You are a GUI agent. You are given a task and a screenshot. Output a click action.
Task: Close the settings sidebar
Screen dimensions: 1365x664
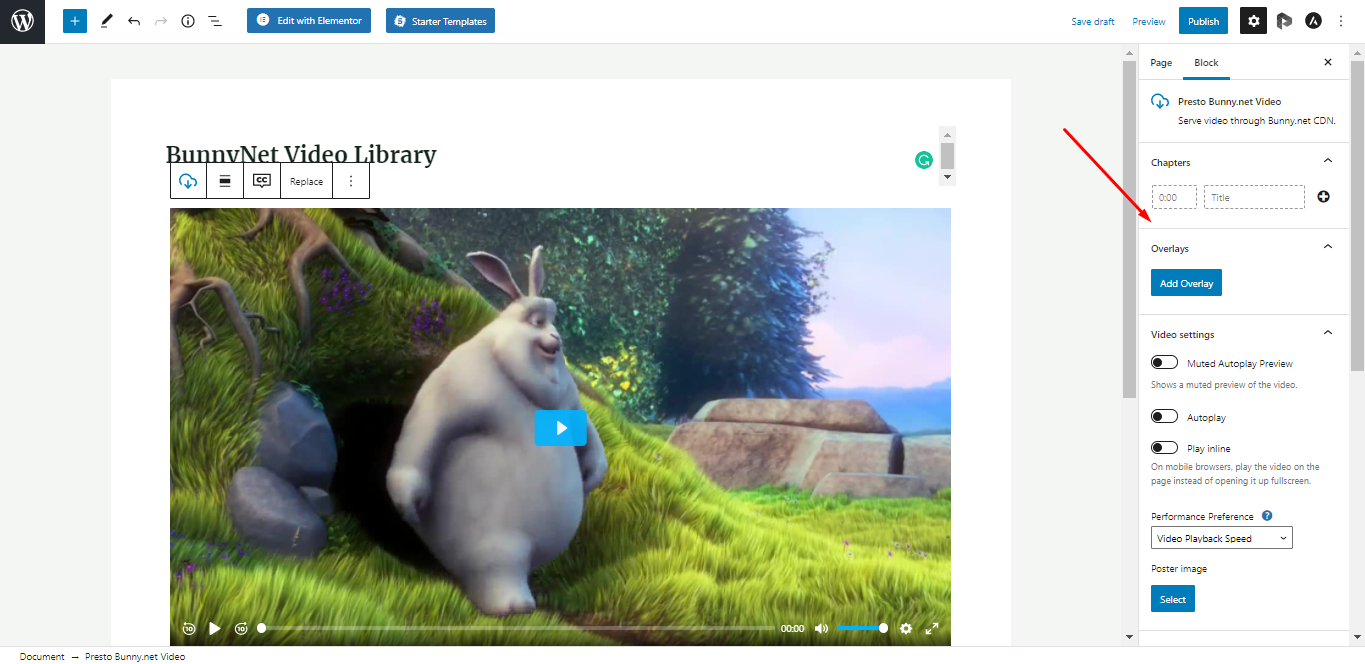(1328, 62)
